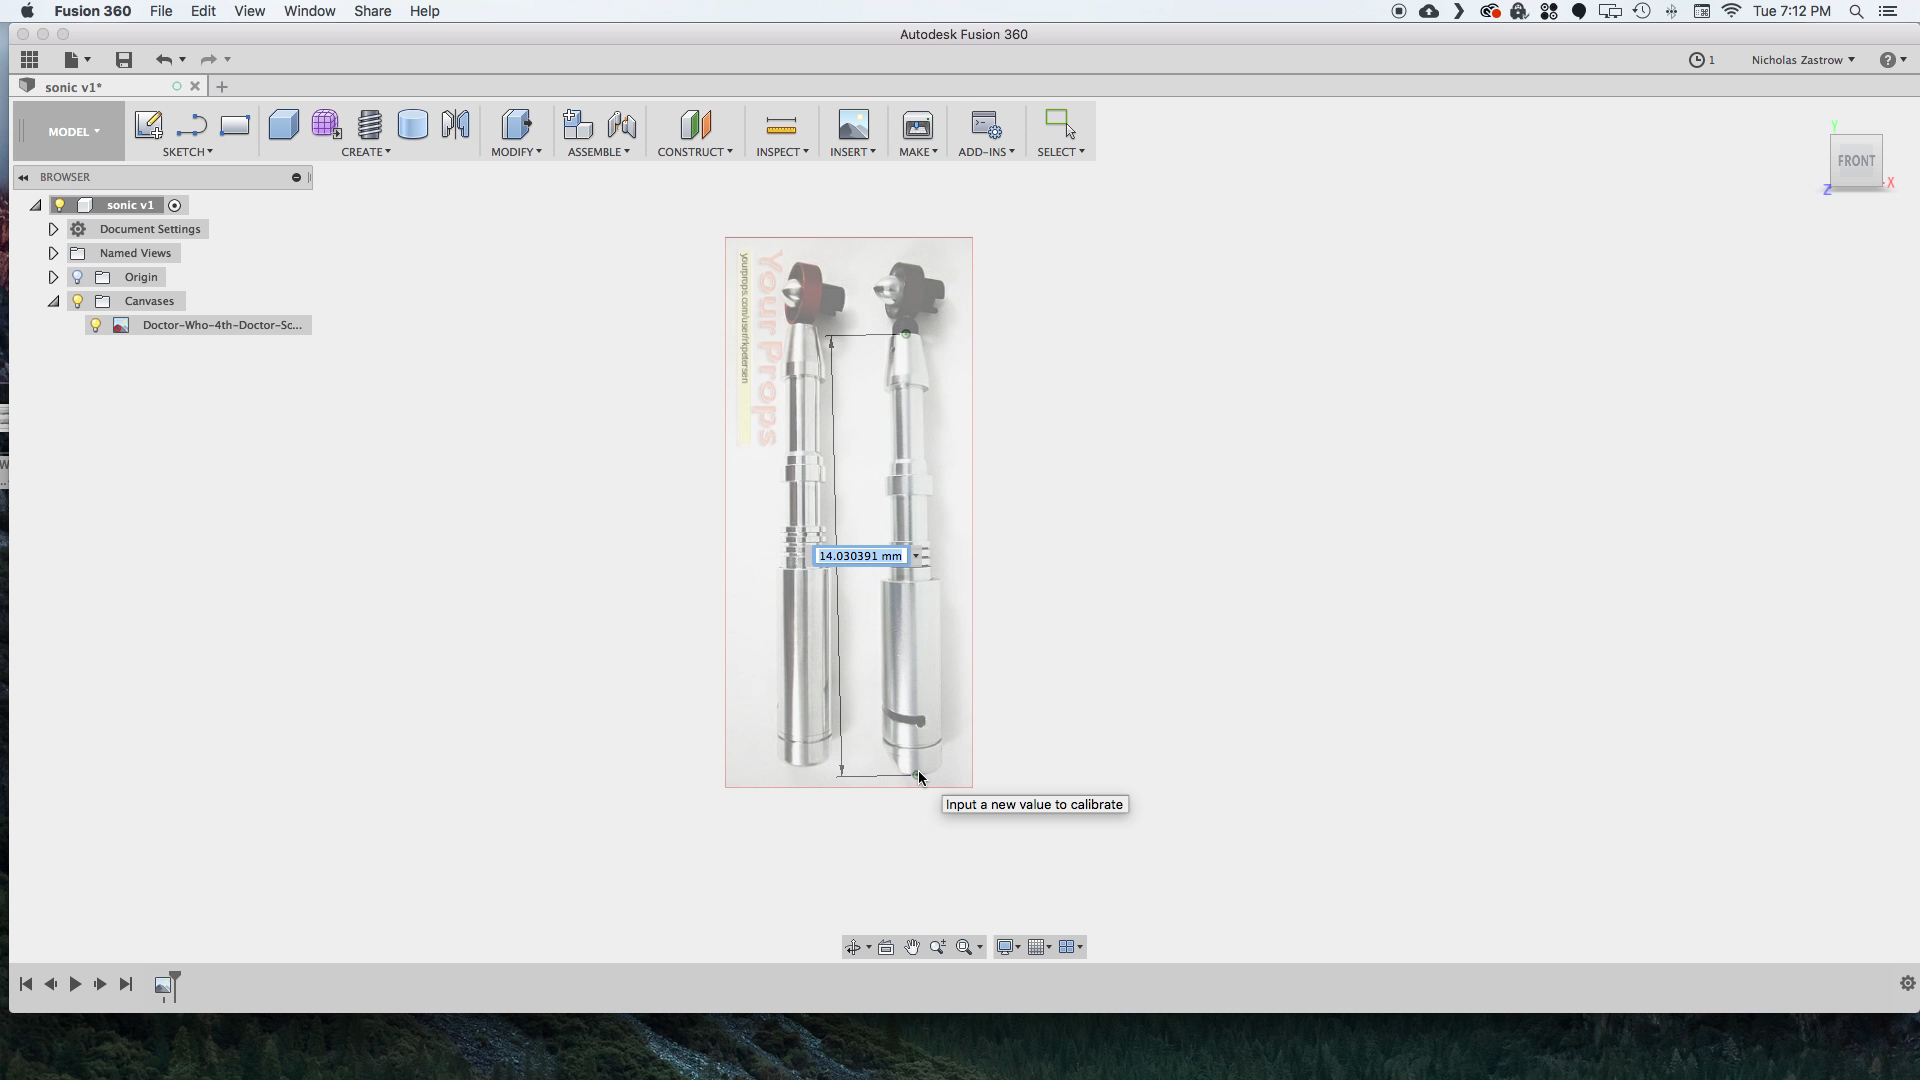Image resolution: width=1920 pixels, height=1080 pixels.
Task: Select the Create Sketch tool
Action: (149, 125)
